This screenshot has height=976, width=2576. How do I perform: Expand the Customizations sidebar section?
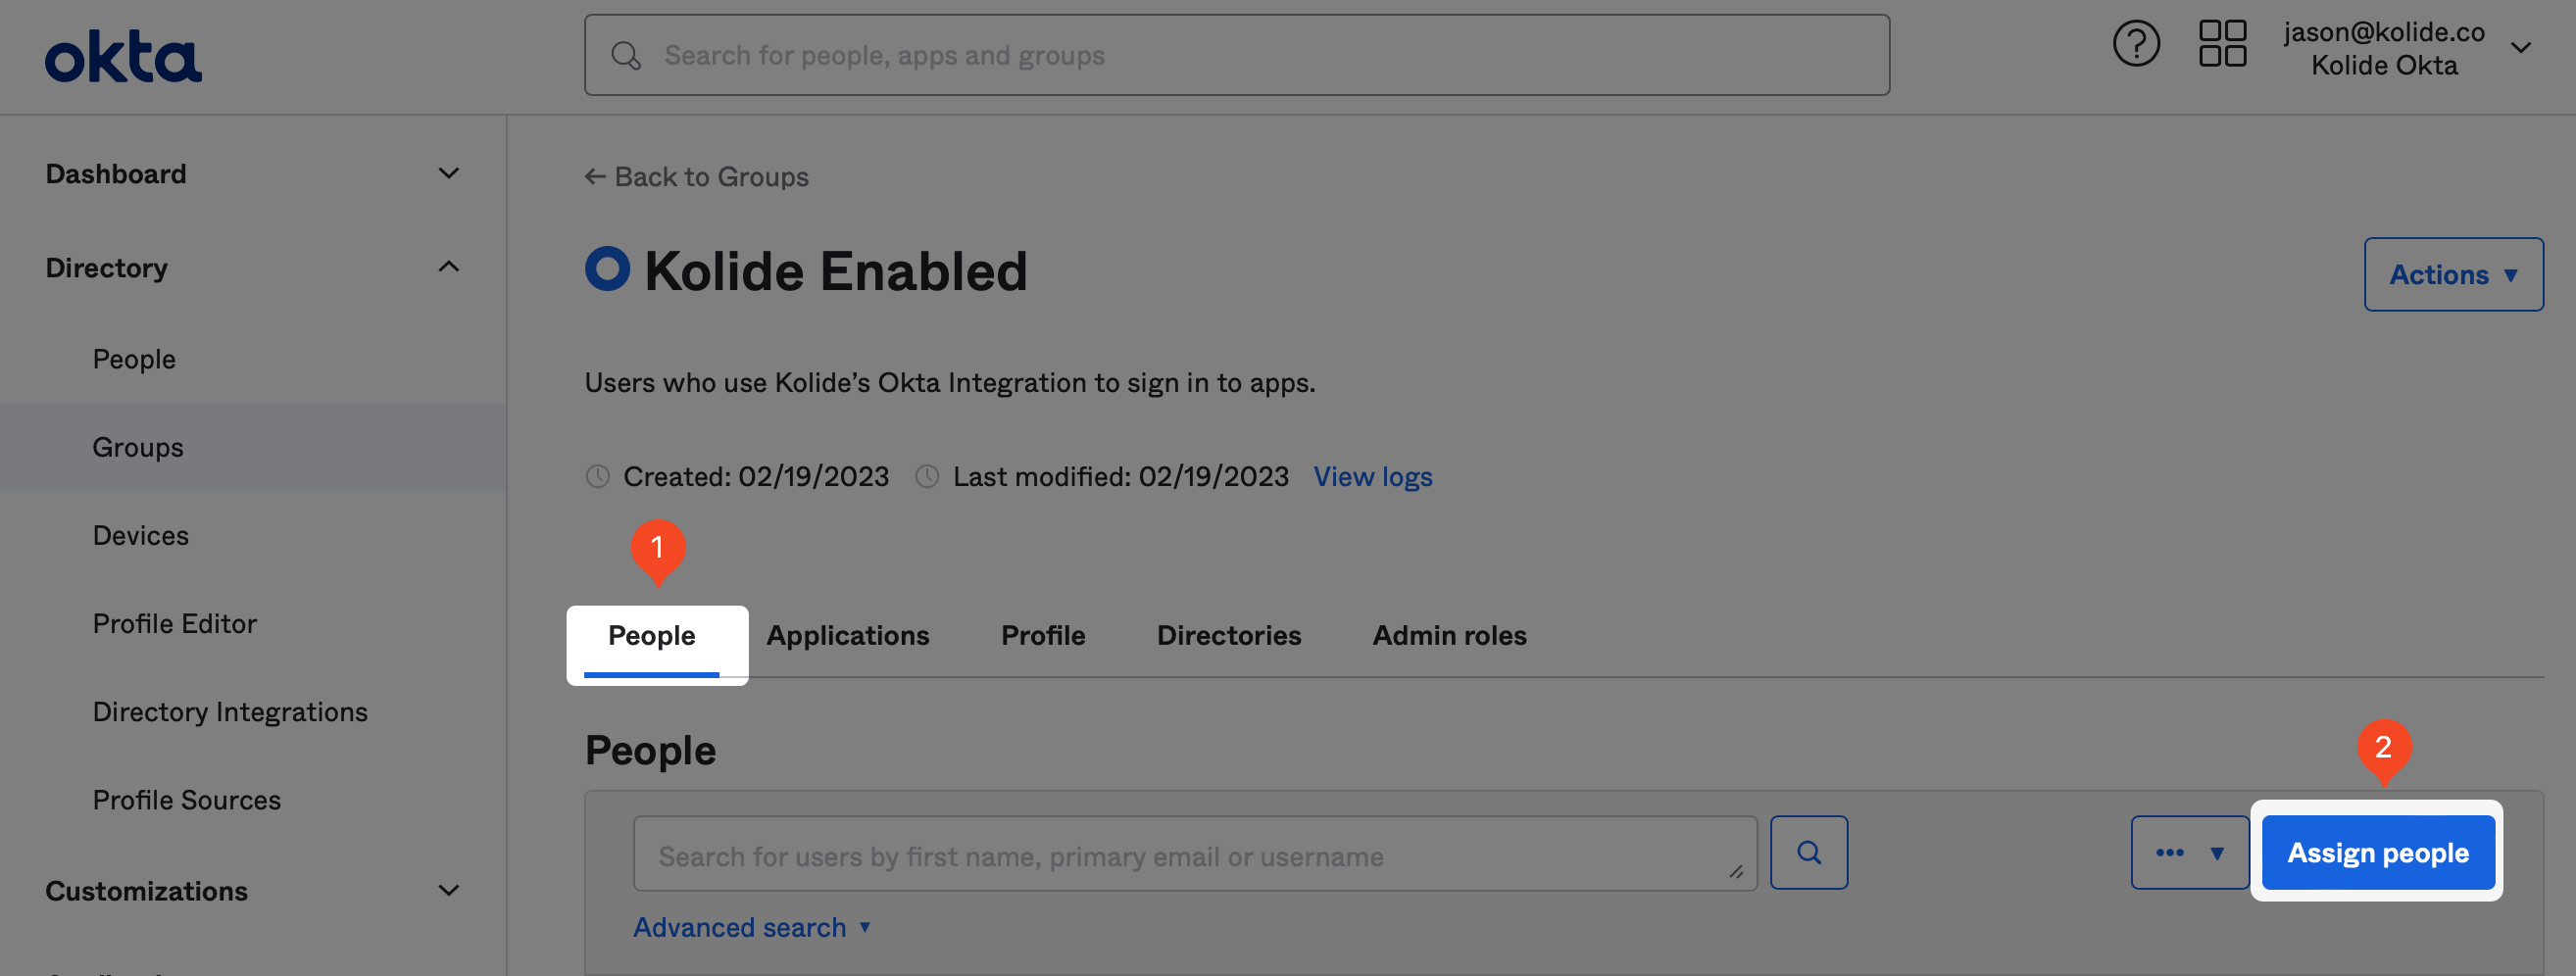pos(252,890)
